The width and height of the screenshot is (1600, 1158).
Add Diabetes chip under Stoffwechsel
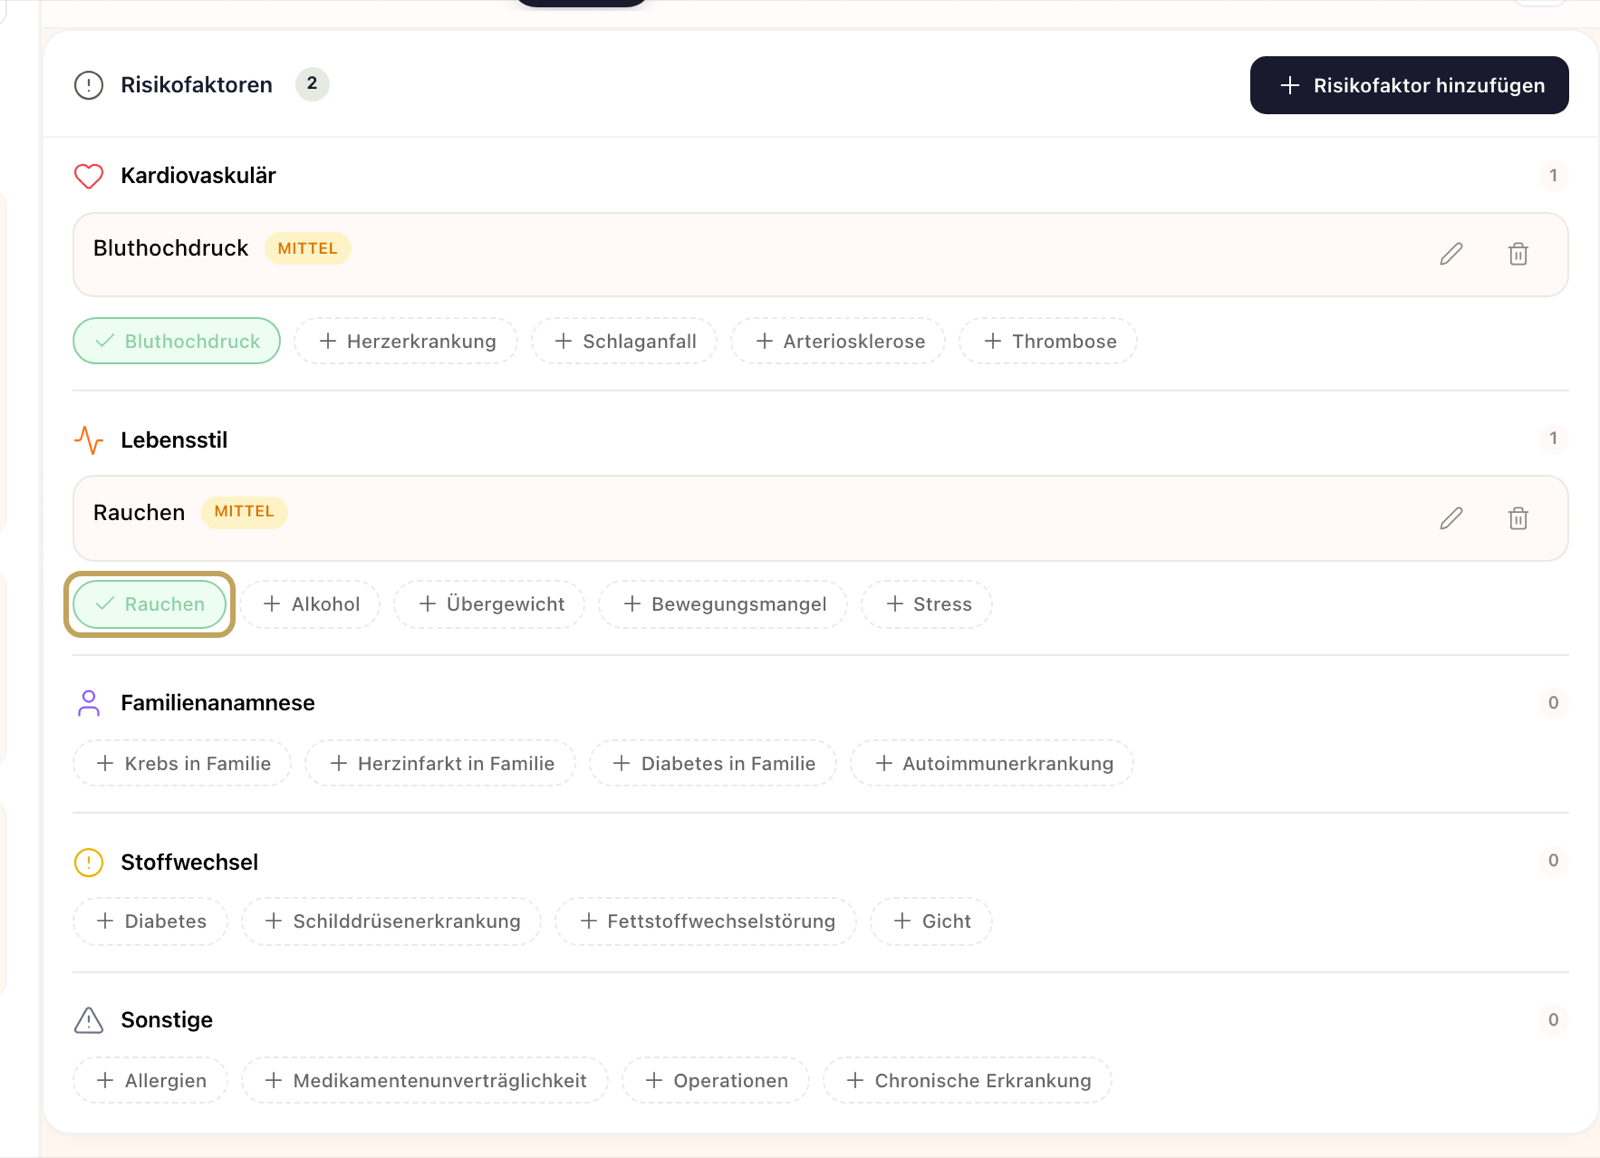[x=150, y=921]
